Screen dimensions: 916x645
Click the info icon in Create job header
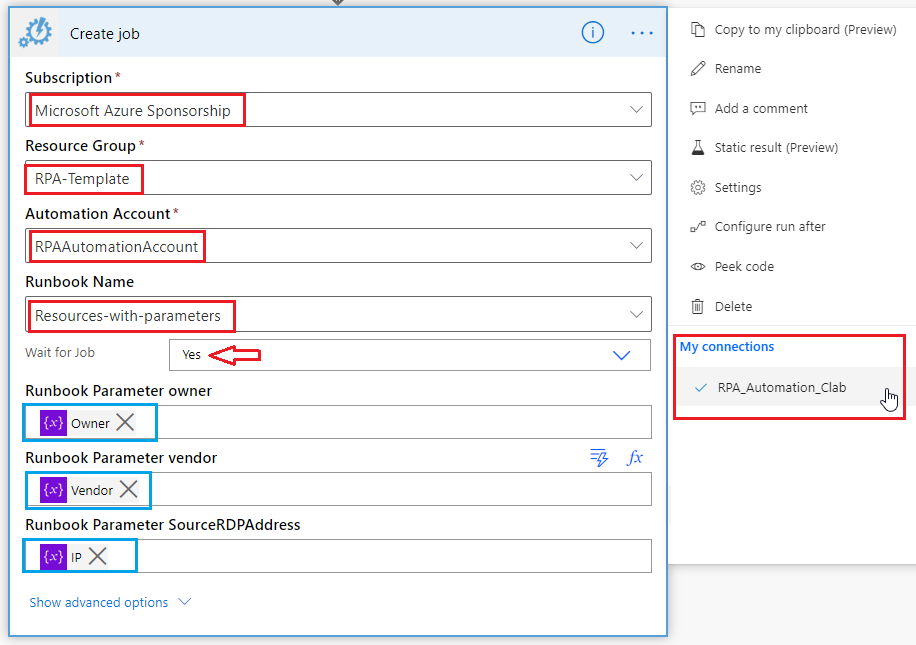(593, 33)
